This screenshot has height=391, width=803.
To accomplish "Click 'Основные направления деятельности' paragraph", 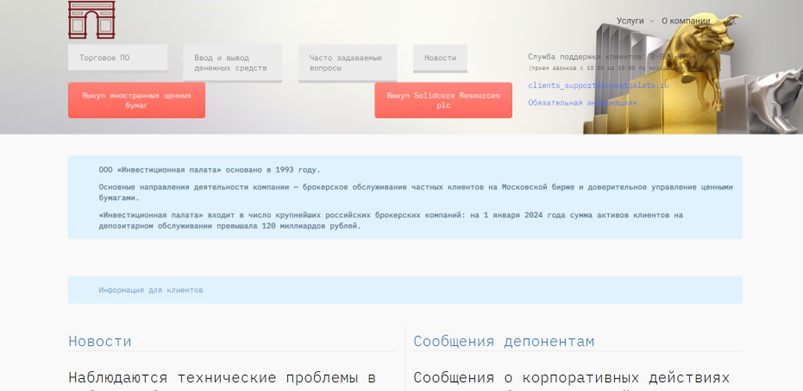I will 416,192.
